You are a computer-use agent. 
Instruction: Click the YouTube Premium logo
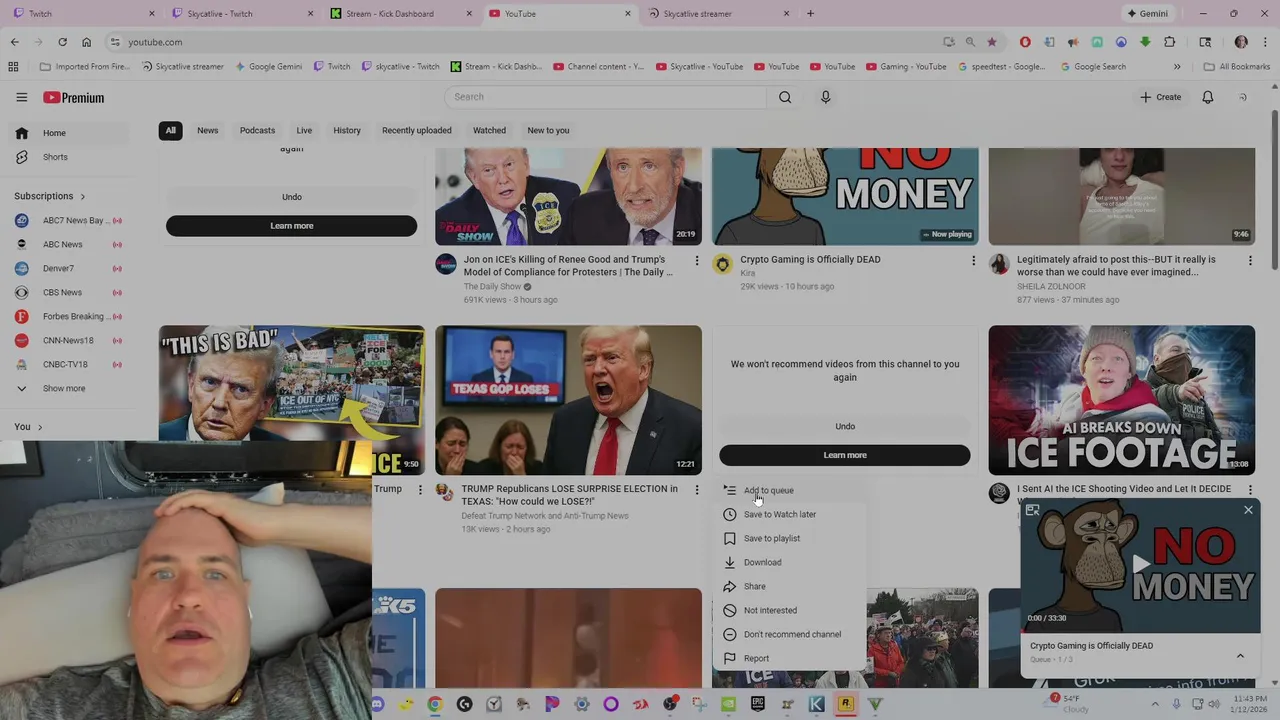coord(73,97)
